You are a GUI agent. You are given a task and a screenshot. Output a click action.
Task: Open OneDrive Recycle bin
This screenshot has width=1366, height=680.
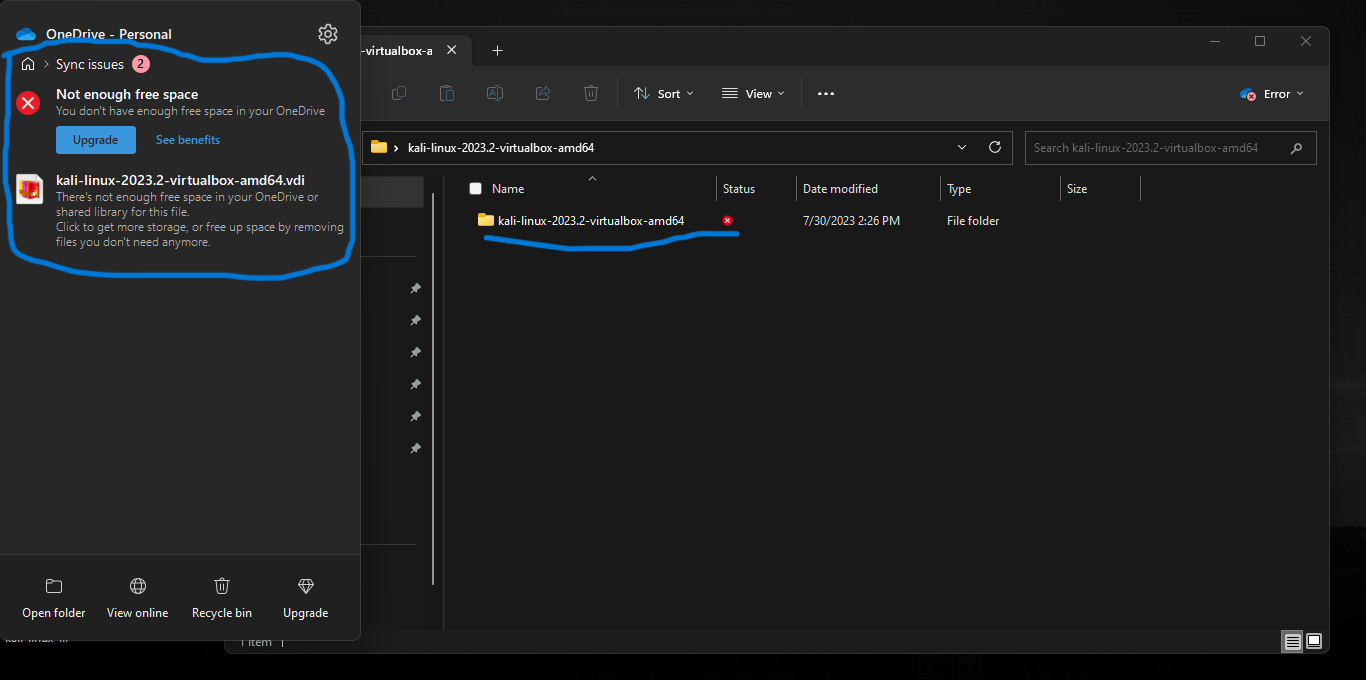[x=222, y=597]
